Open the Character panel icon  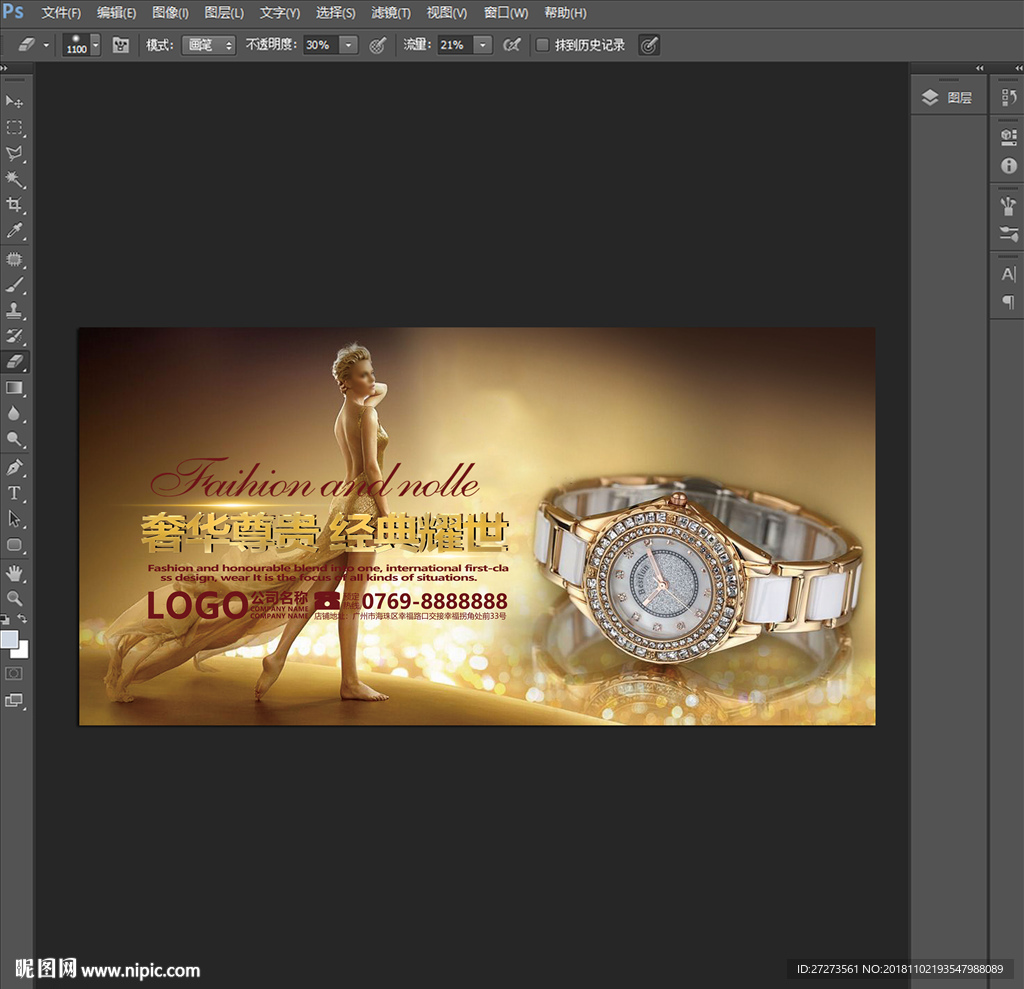pos(1008,274)
